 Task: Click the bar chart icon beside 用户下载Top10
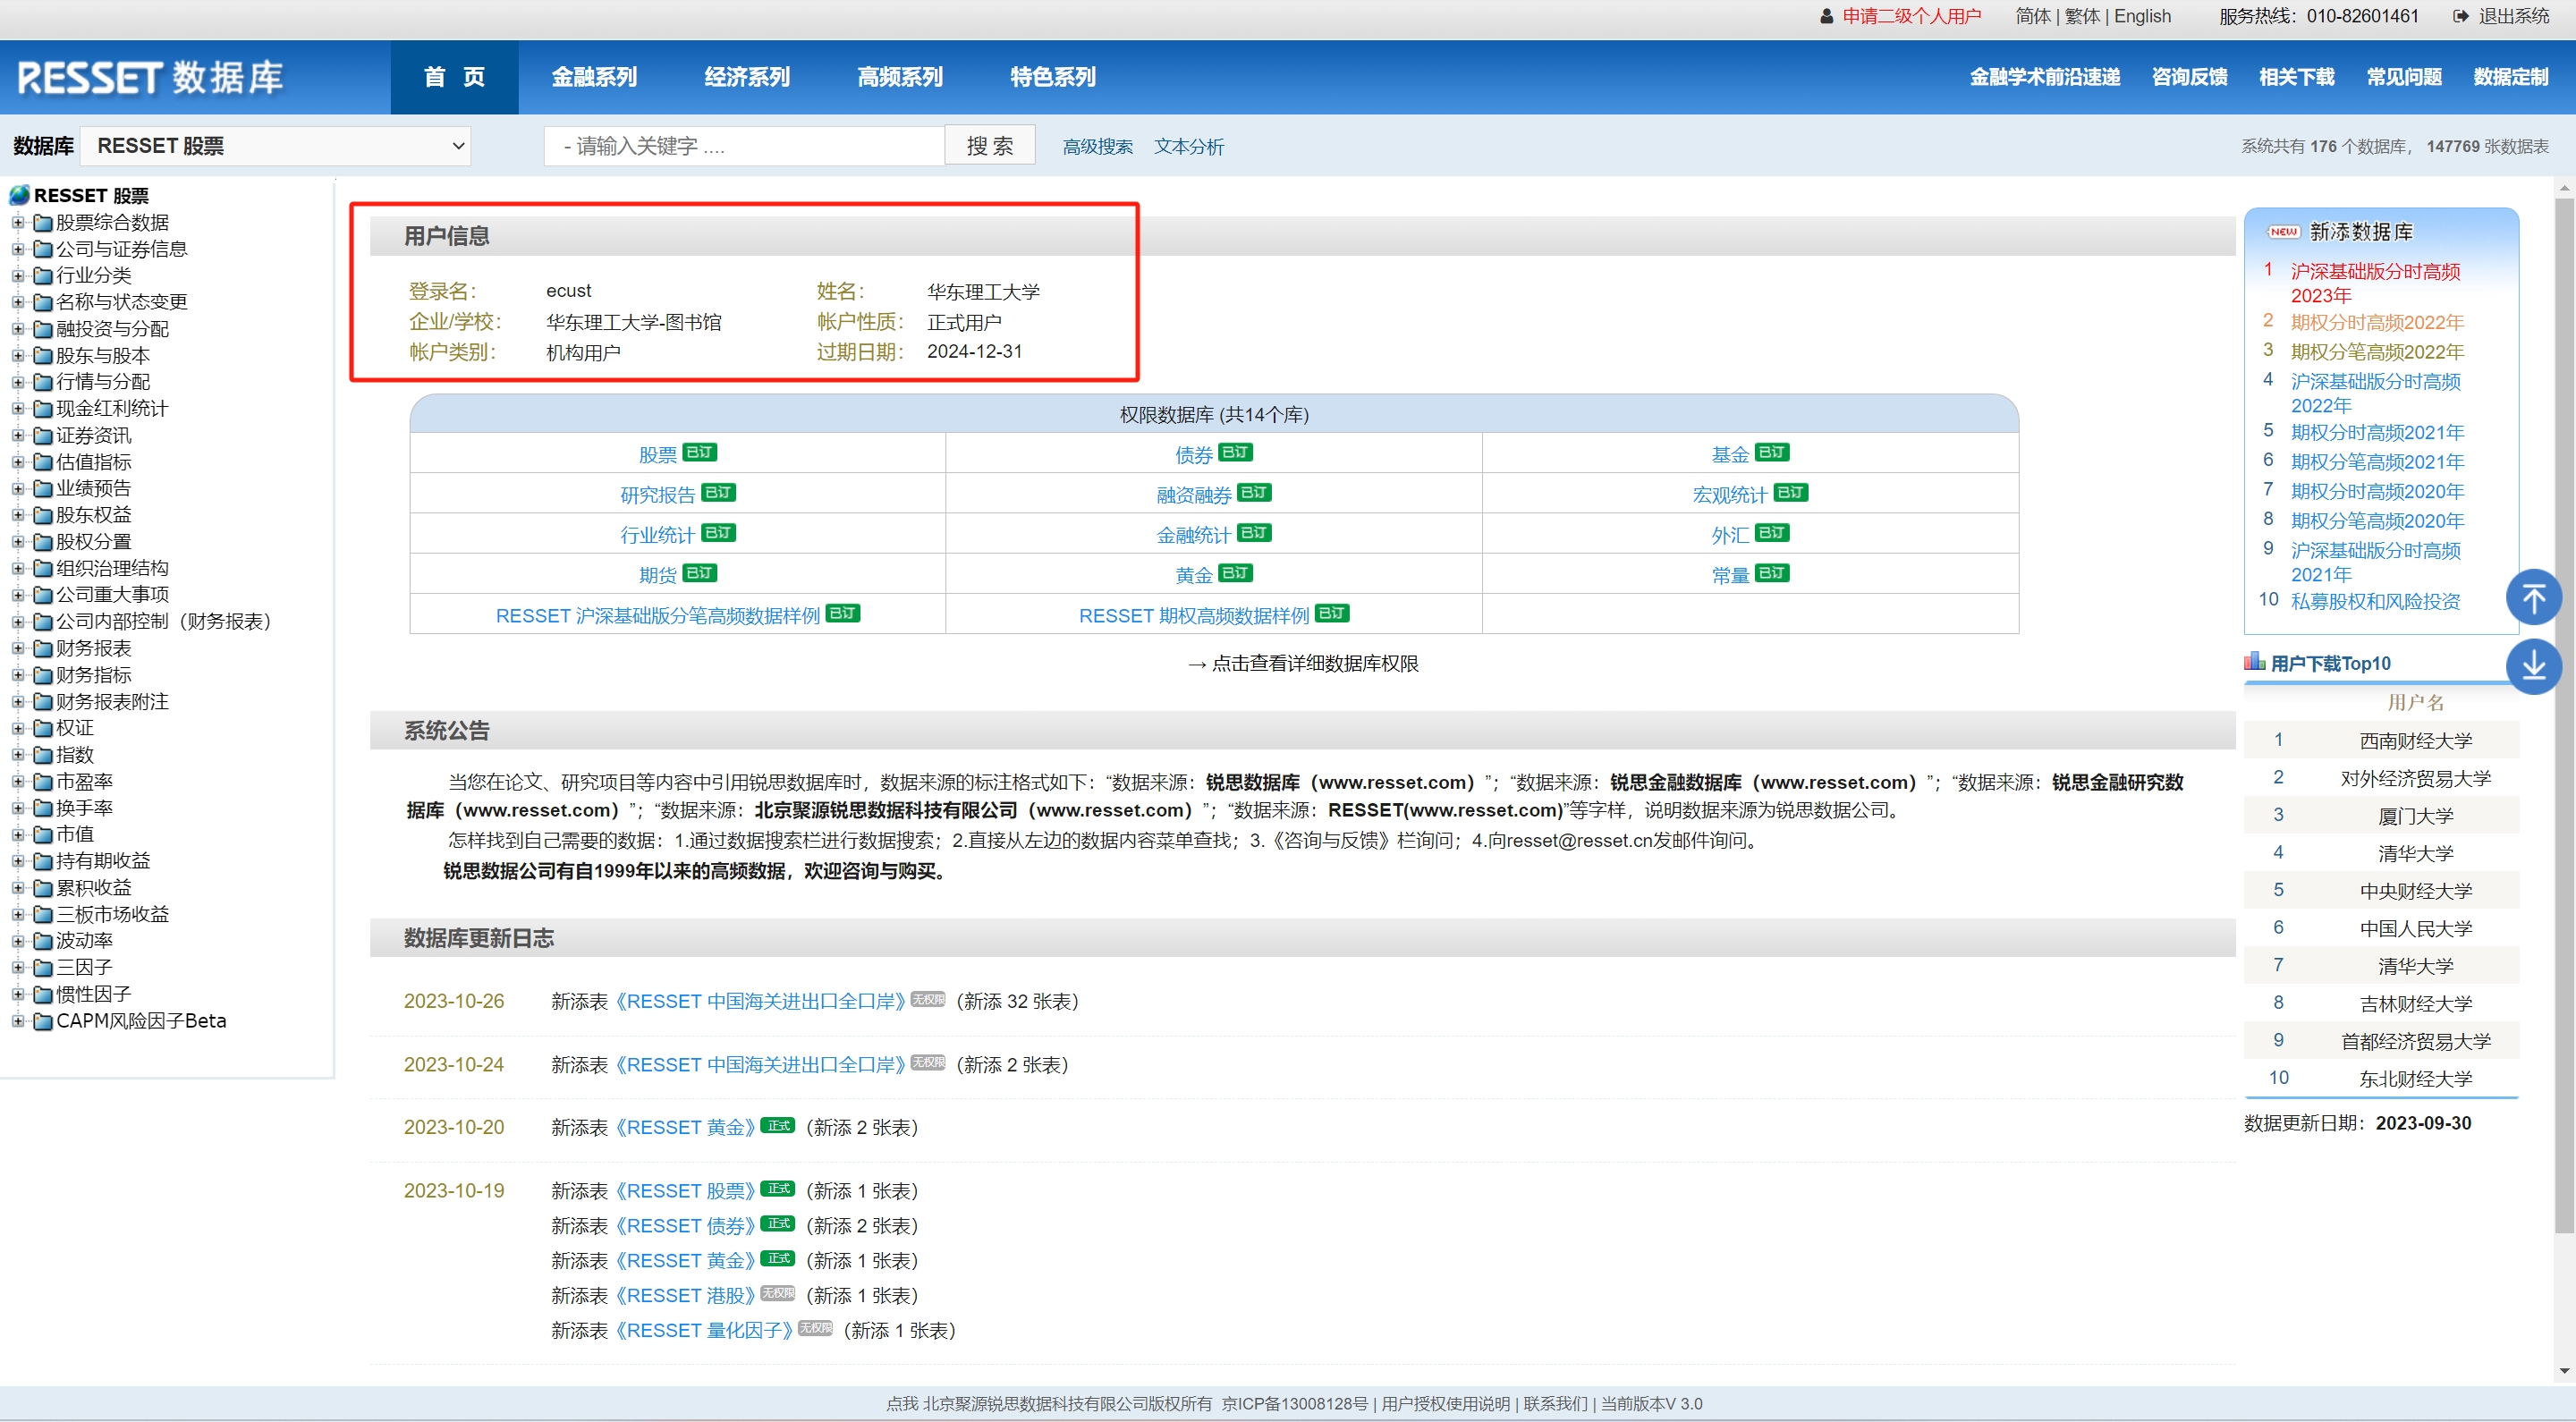point(2254,662)
